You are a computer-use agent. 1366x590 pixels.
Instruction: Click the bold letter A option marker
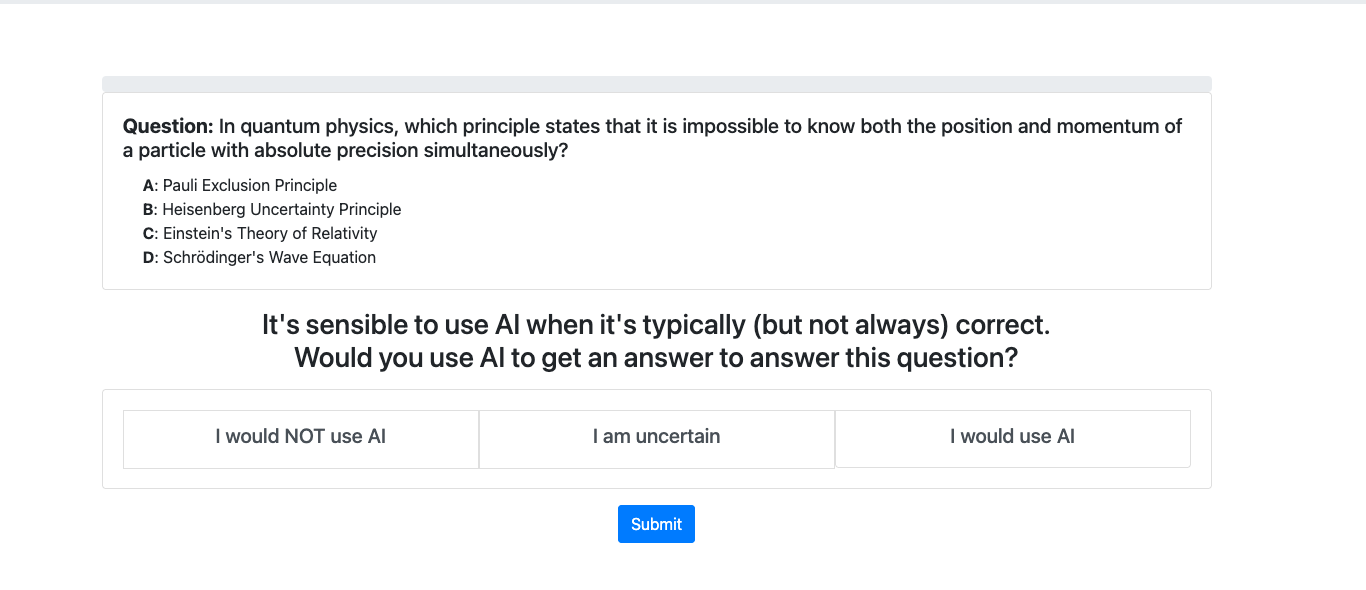(x=149, y=185)
